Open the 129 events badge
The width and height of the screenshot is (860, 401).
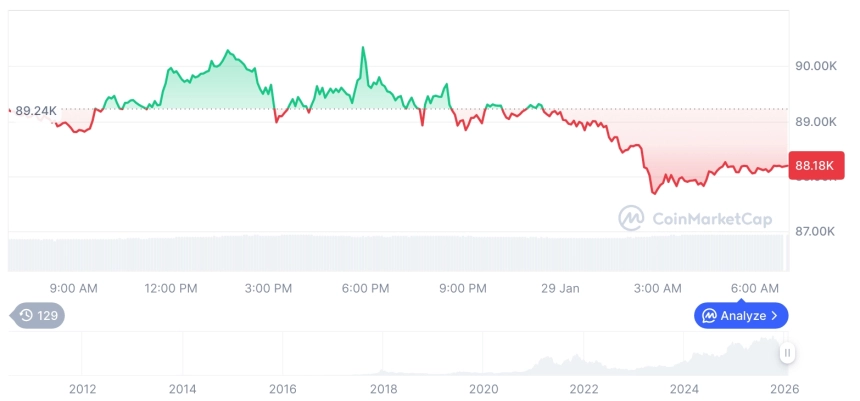click(38, 316)
